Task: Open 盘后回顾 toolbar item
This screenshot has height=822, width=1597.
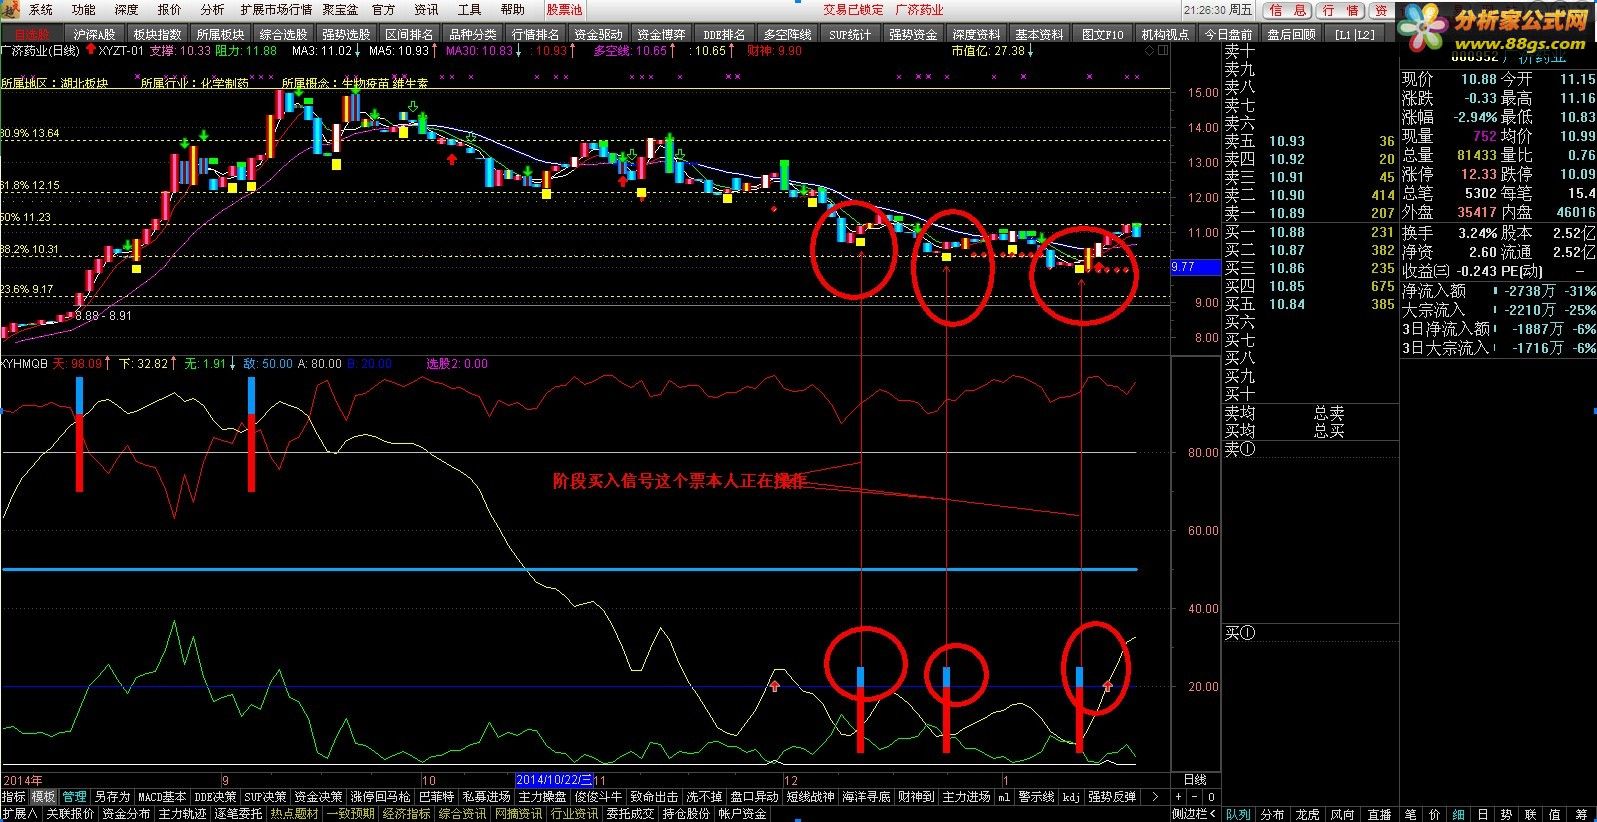Action: (1291, 34)
